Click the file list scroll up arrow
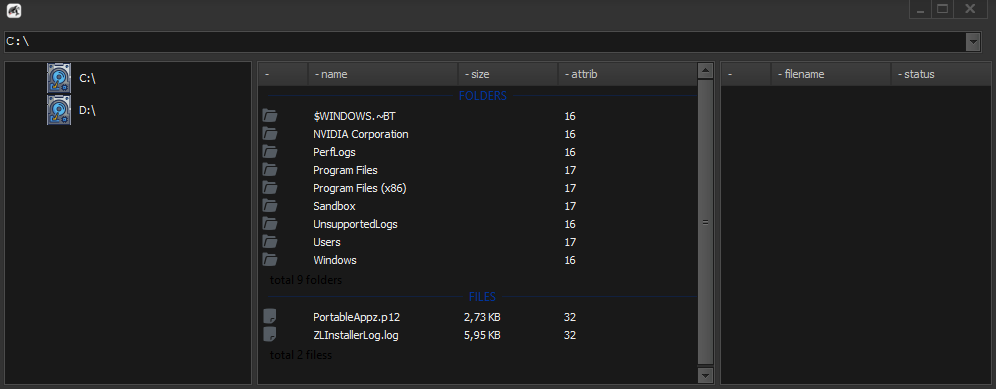 click(x=706, y=71)
